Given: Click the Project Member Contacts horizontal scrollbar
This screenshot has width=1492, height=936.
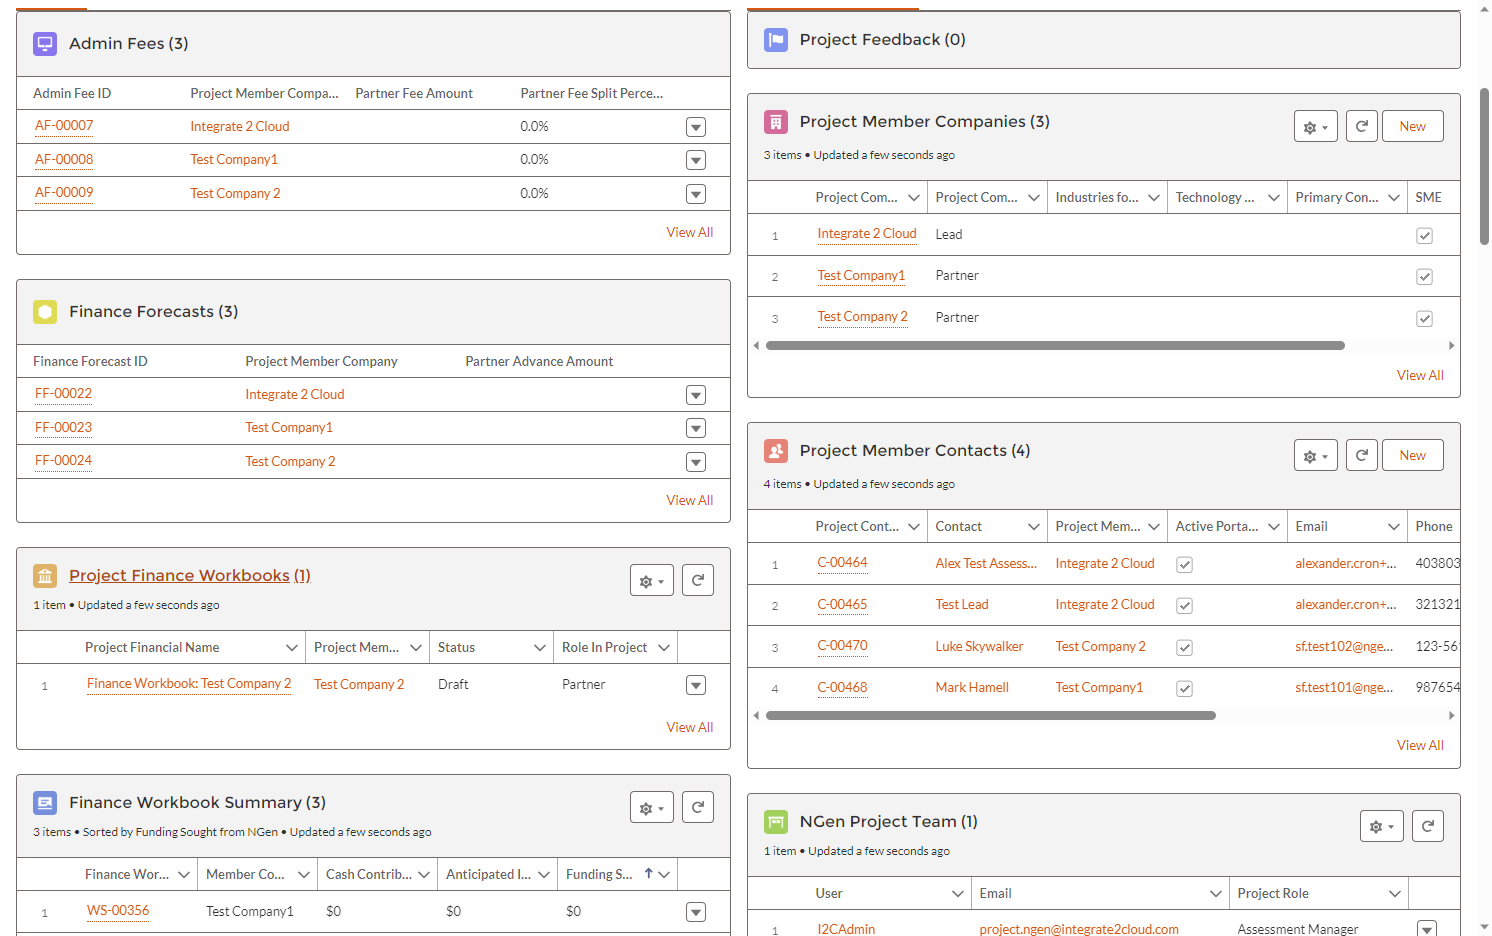Looking at the screenshot, I should click(x=991, y=716).
